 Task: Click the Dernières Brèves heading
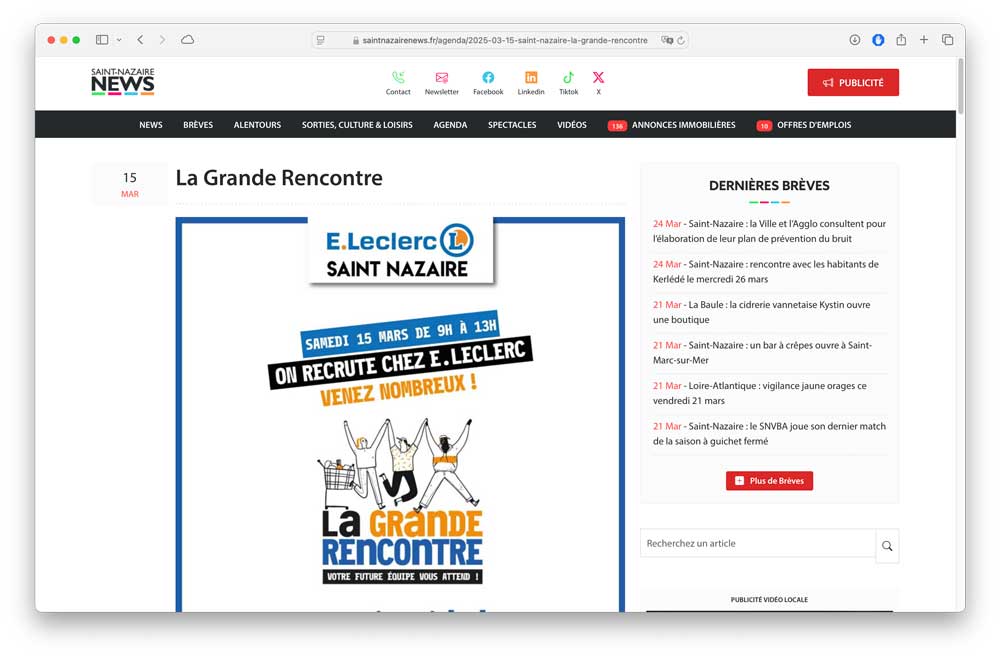point(769,186)
